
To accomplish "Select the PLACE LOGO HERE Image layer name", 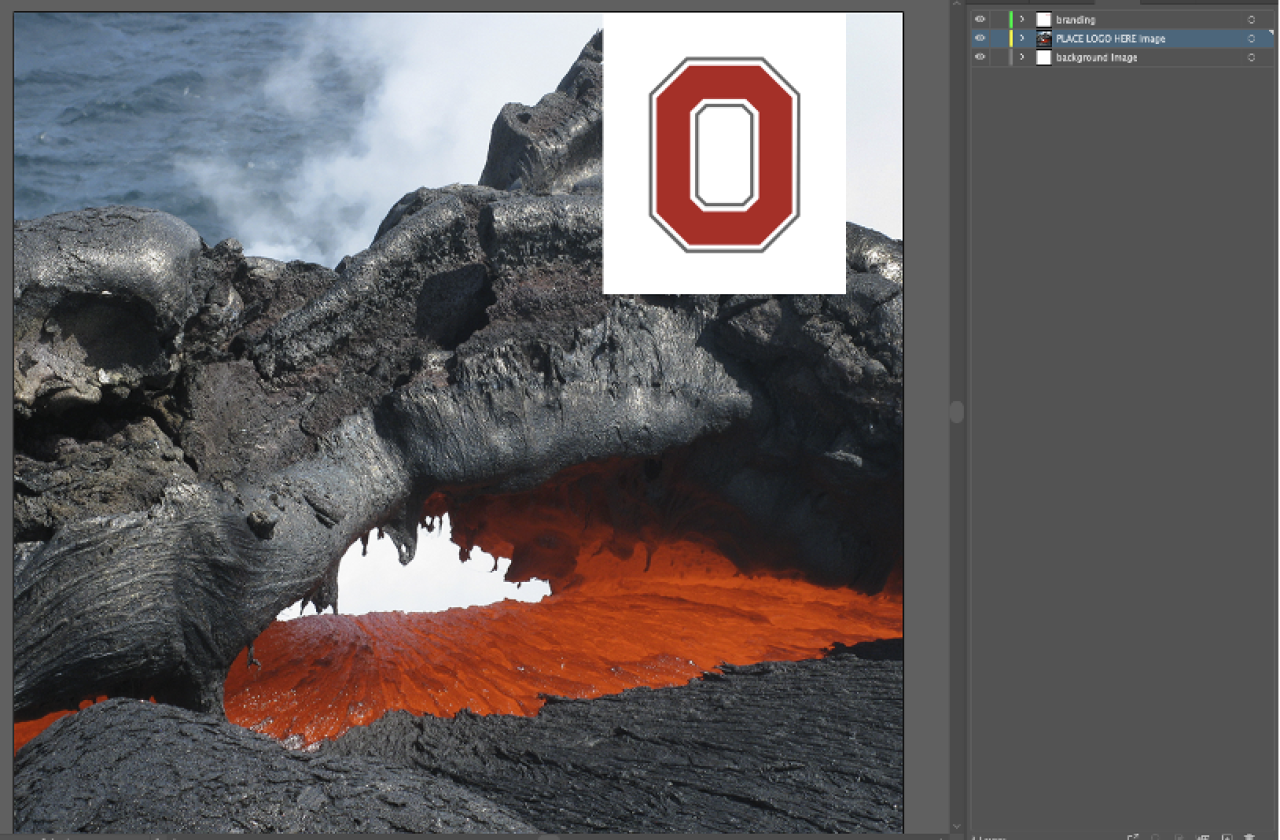I will 1111,38.
